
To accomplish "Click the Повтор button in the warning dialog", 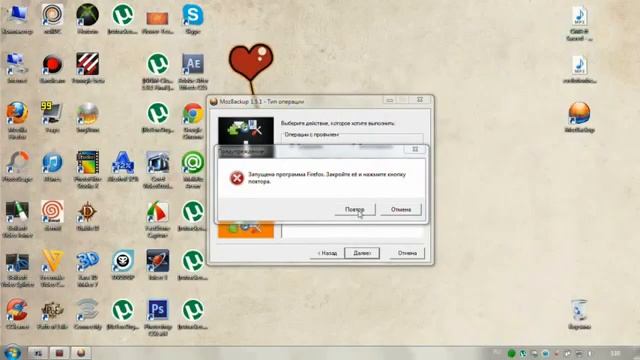I will coord(355,209).
